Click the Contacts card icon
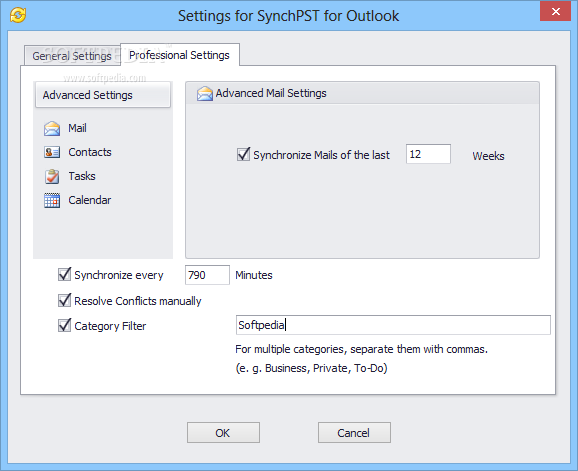The image size is (578, 471). tap(52, 152)
